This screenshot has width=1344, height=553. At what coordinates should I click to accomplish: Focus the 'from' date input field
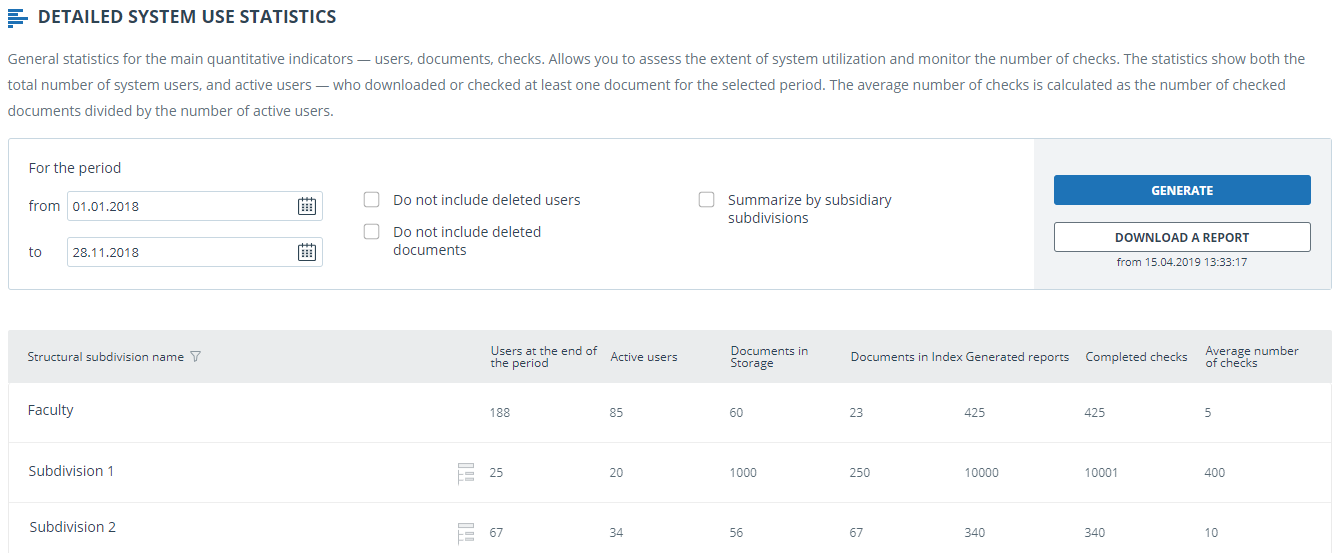click(180, 206)
